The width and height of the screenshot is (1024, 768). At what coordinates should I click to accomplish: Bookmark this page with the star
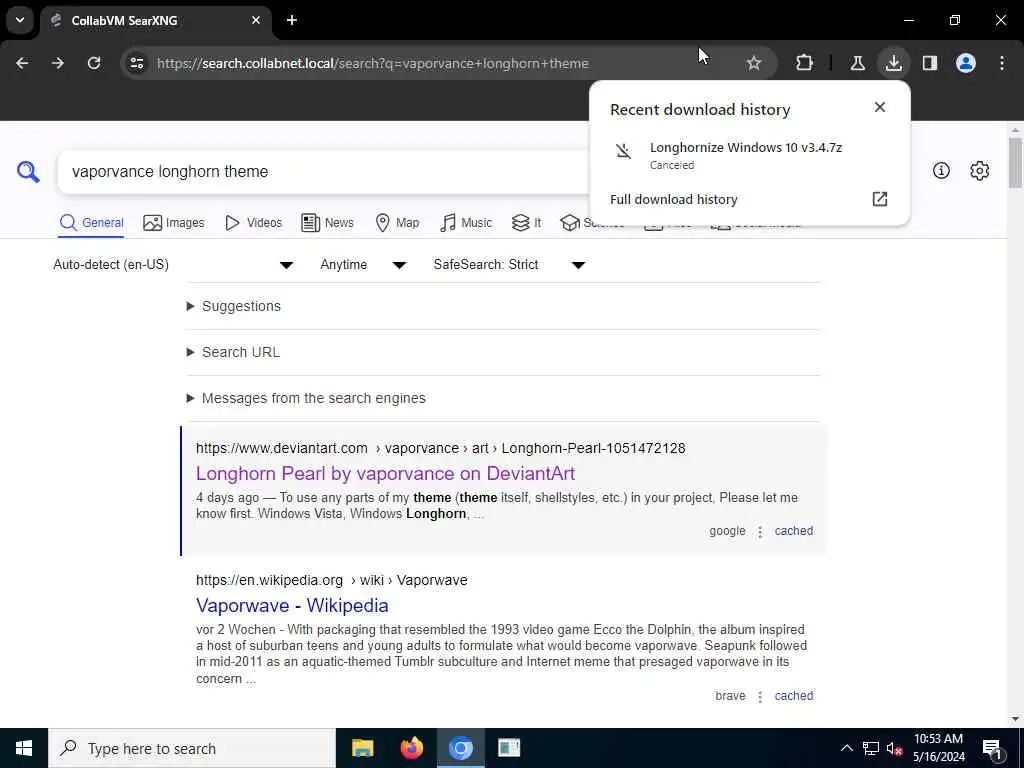(754, 63)
